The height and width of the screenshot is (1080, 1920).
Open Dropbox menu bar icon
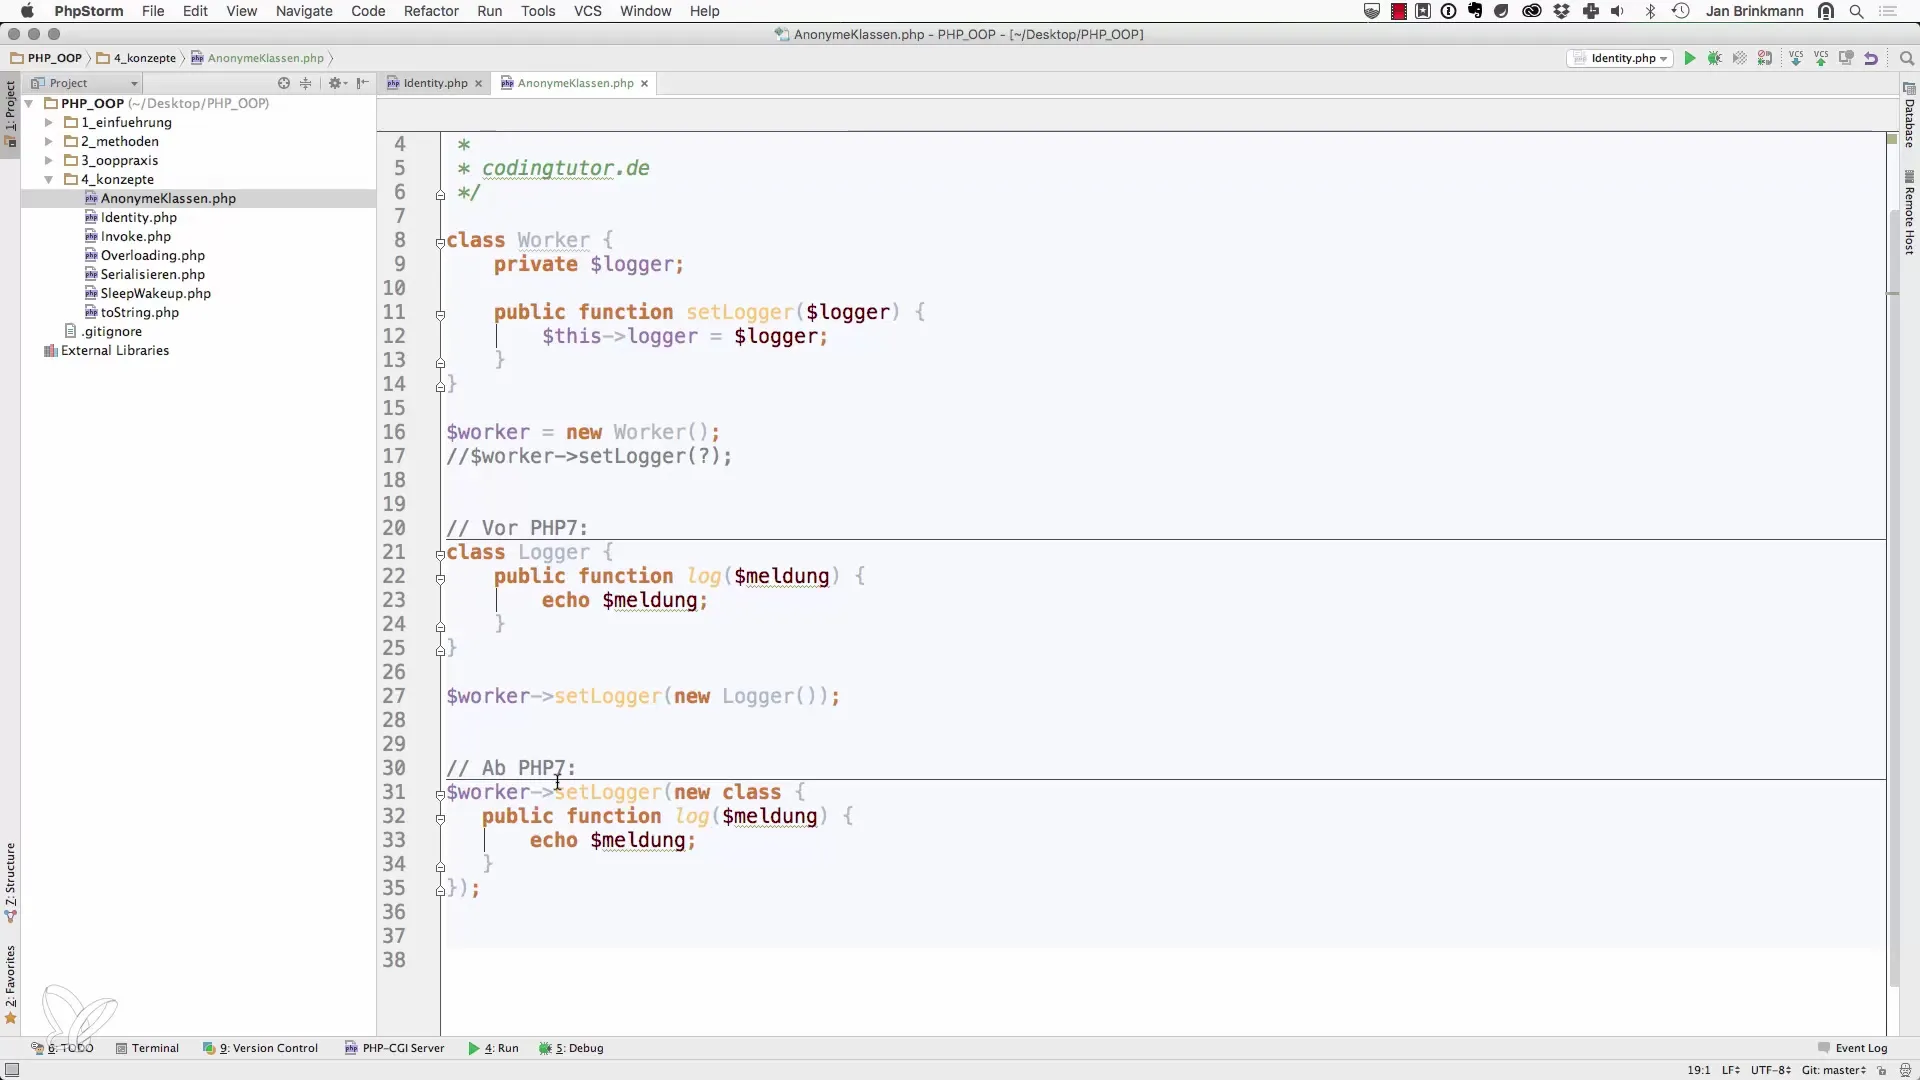coord(1562,11)
